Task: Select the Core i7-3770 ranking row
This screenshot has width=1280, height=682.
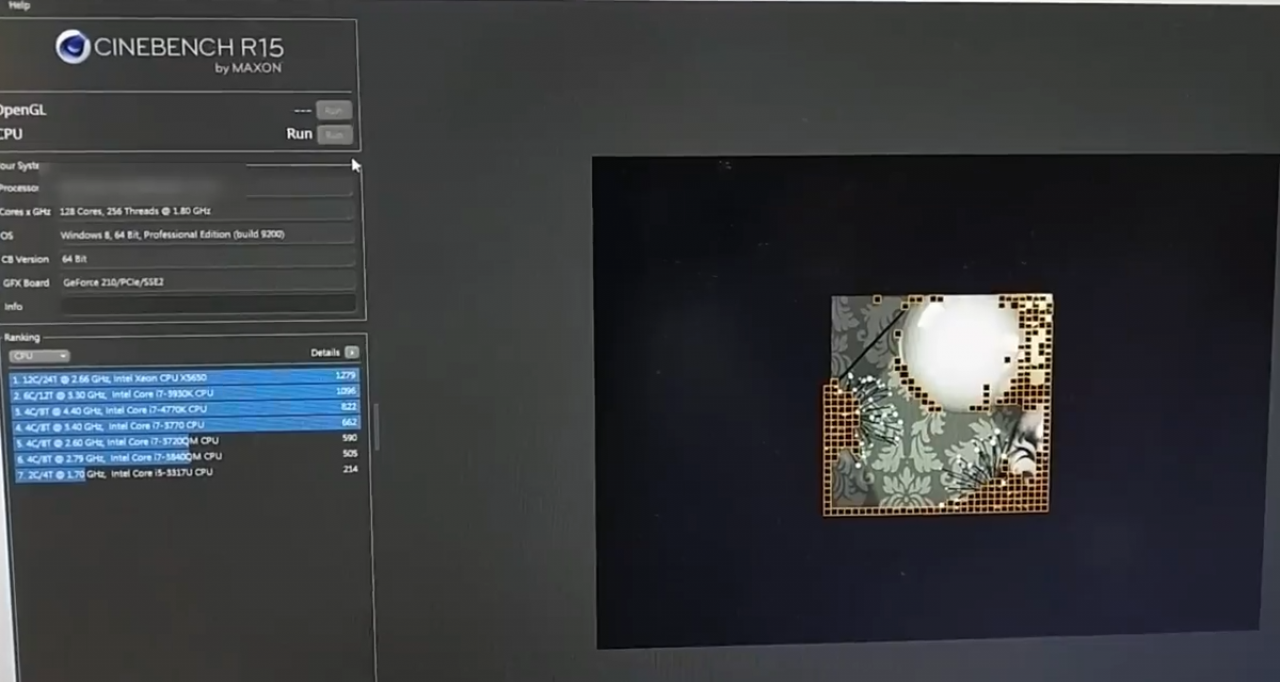Action: tap(184, 425)
